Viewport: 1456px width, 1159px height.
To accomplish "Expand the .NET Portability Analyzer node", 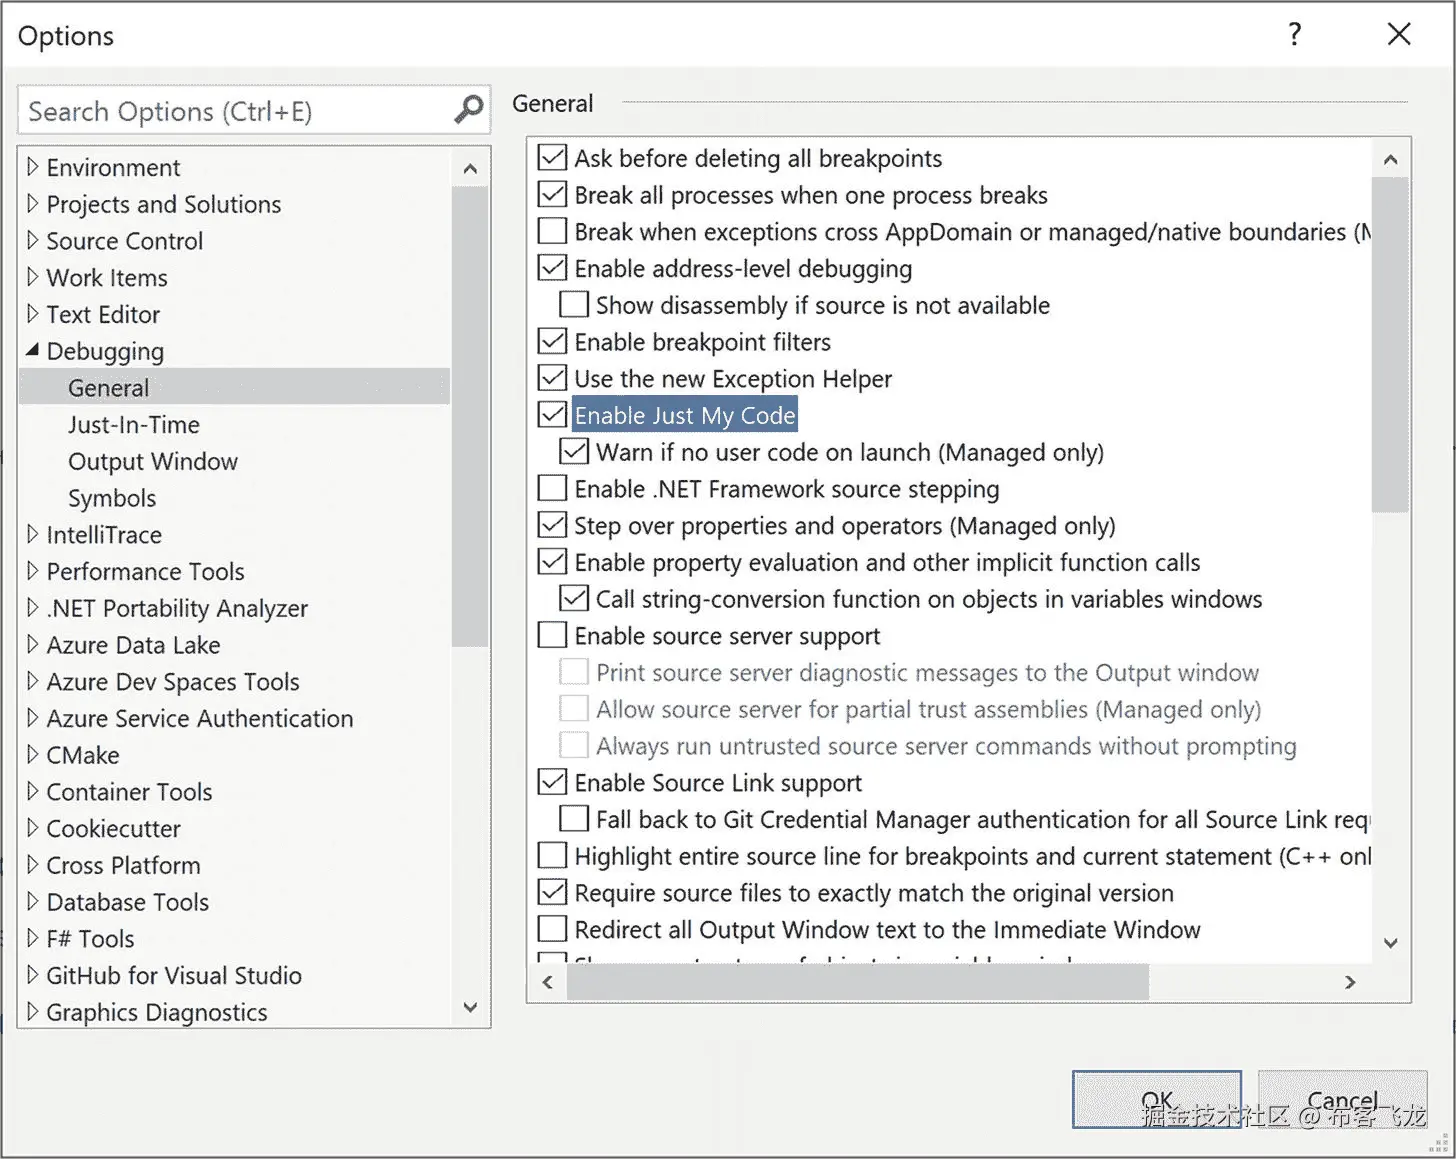I will click(x=32, y=608).
